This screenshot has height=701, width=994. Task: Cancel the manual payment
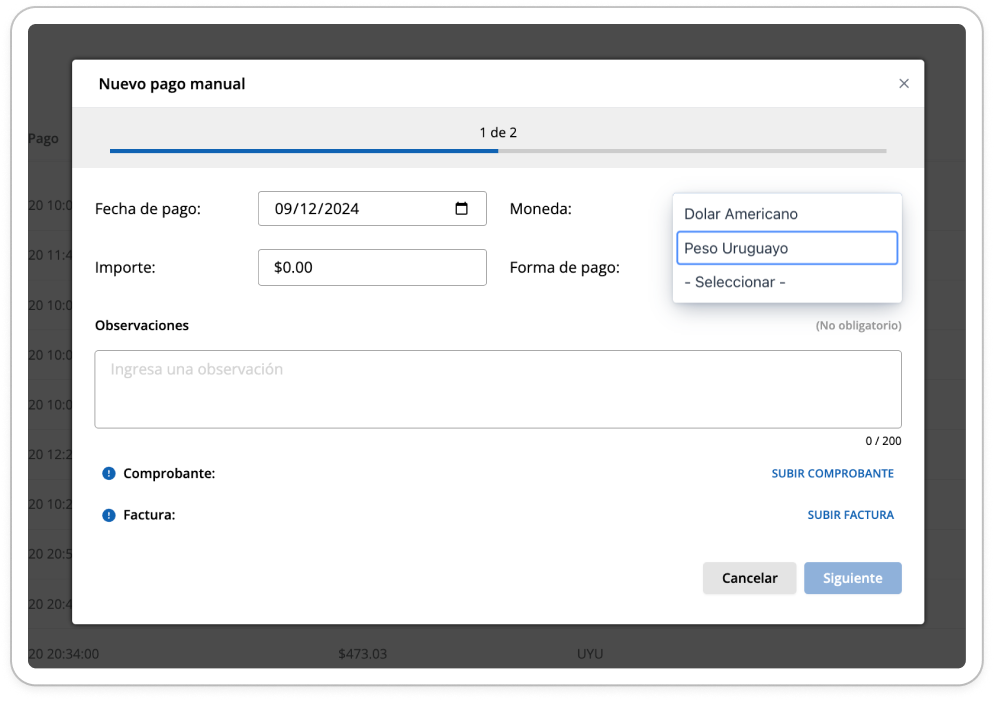(x=749, y=578)
